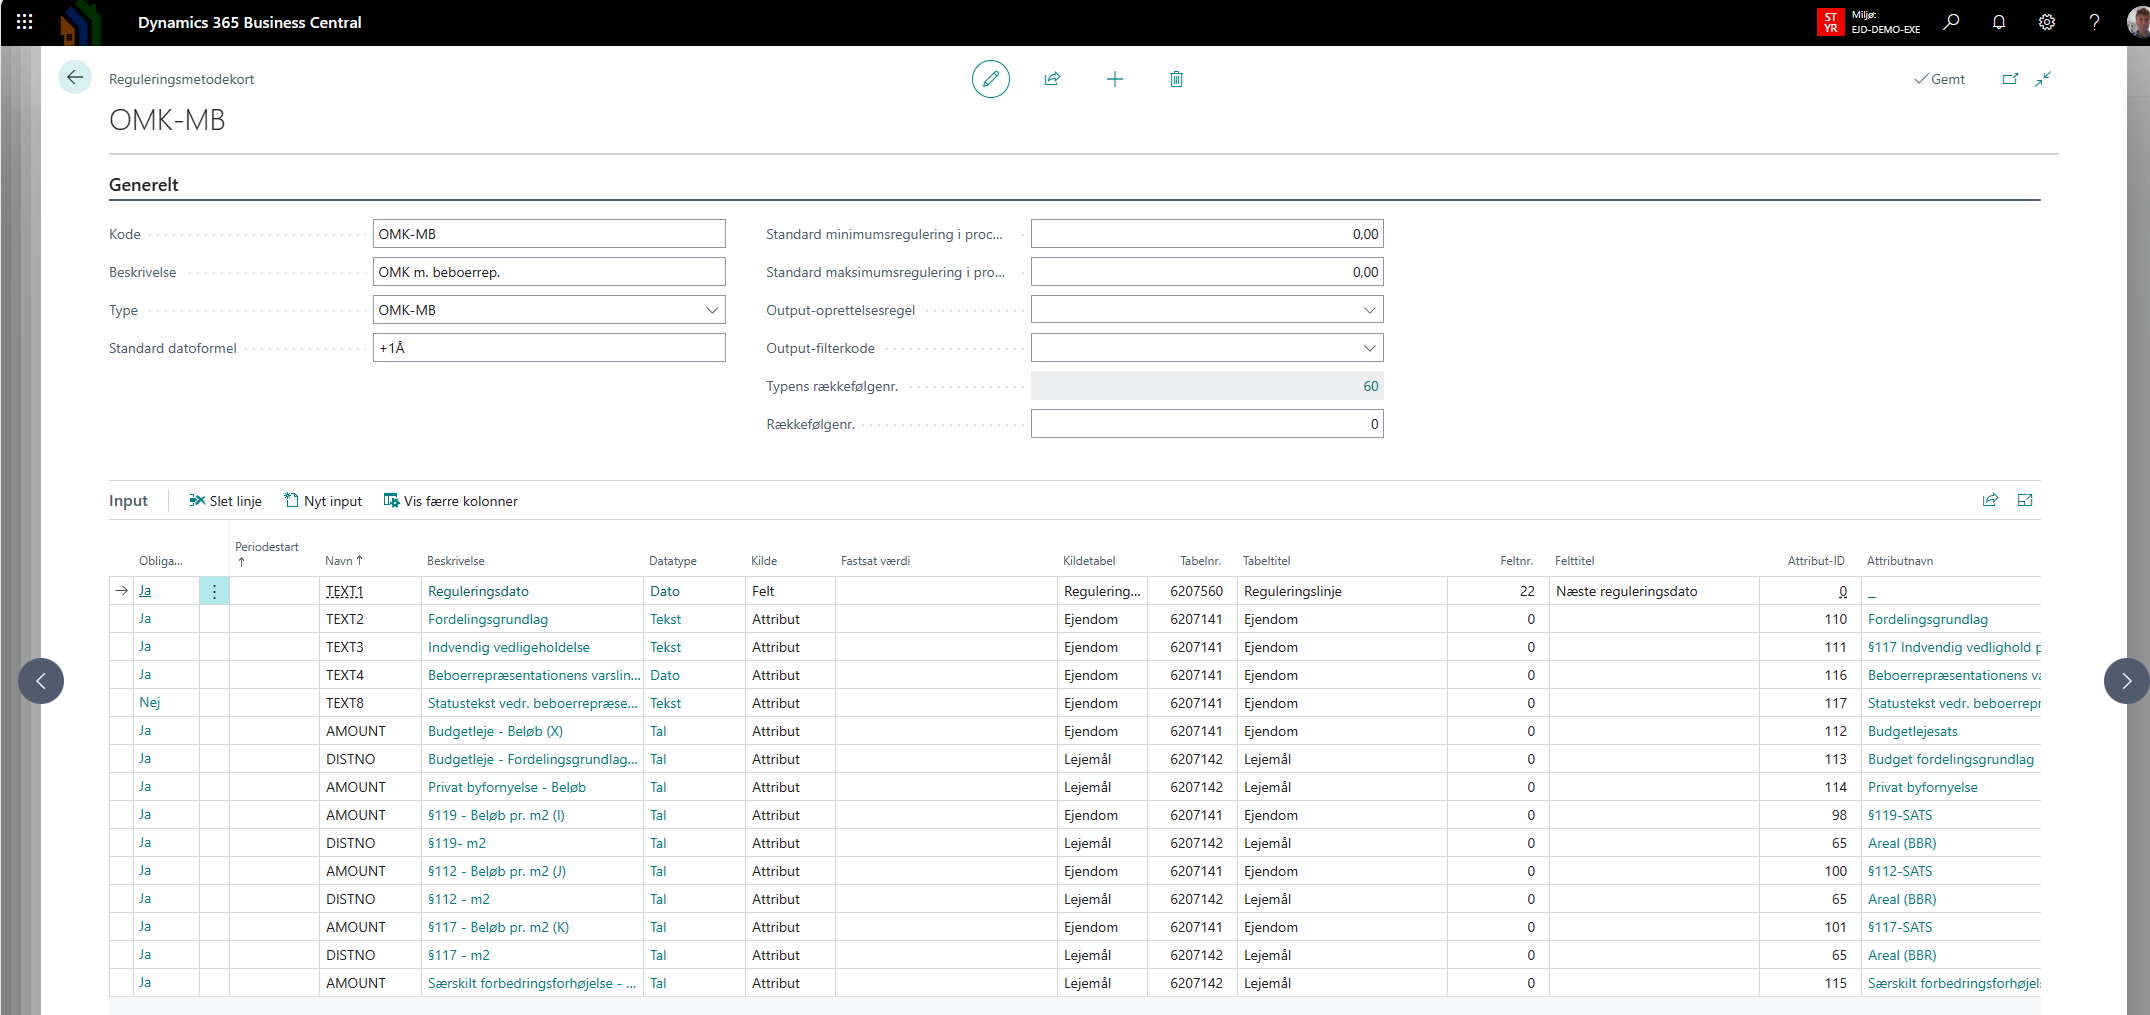
Task: Click Ja obligatory in TEXT1 row
Action: click(x=145, y=590)
